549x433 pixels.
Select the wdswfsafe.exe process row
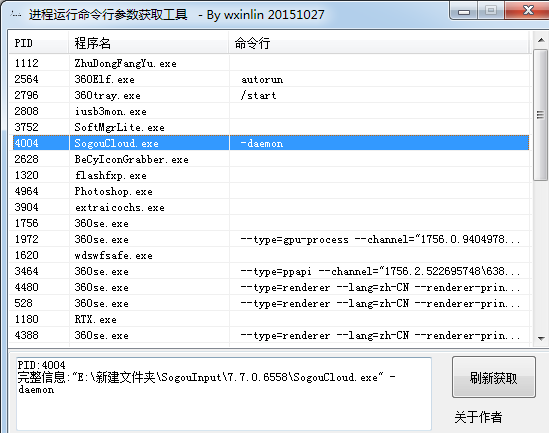click(269, 256)
